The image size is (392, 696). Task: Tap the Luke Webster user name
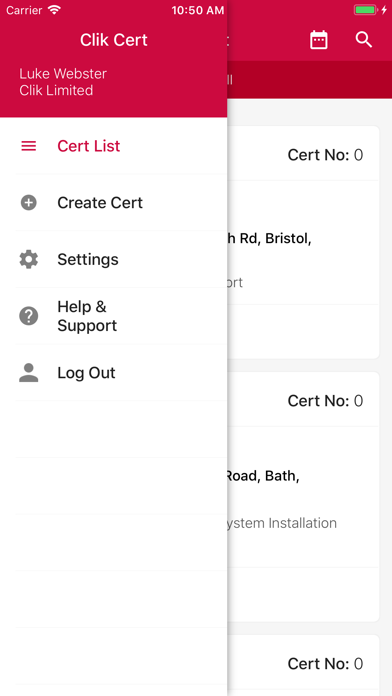coord(63,74)
